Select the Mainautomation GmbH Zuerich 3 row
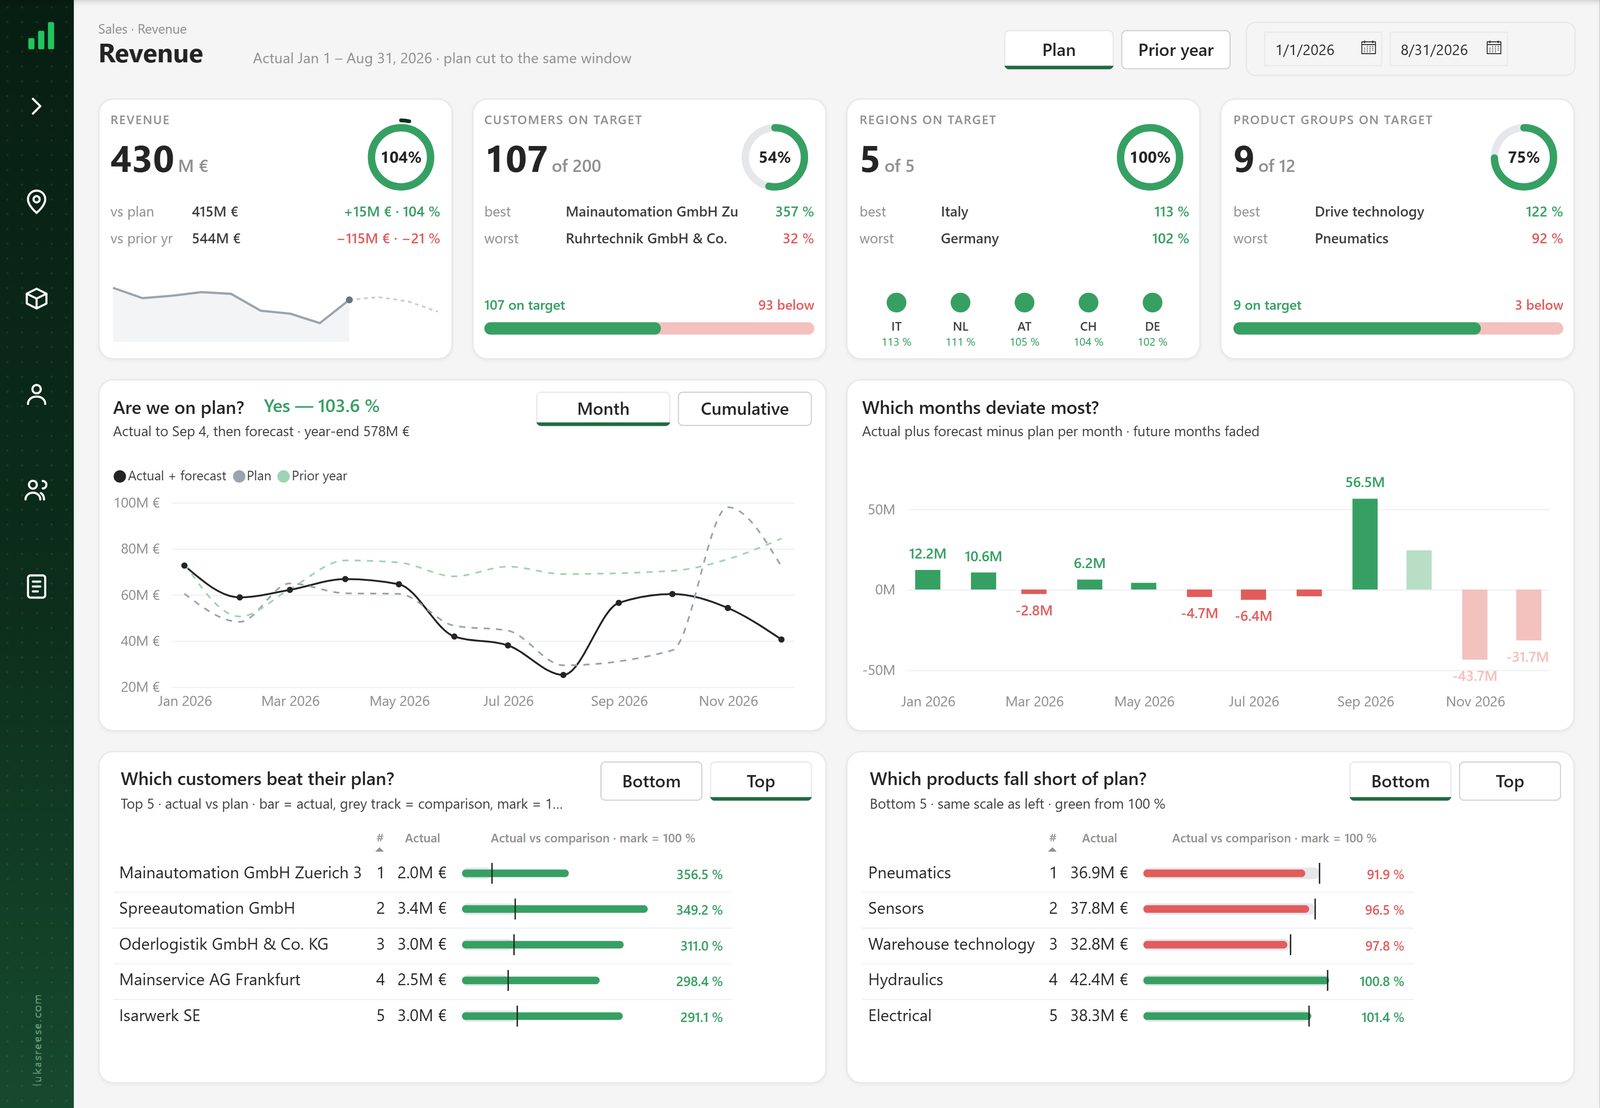Screen dimensions: 1600x1108 (421, 873)
